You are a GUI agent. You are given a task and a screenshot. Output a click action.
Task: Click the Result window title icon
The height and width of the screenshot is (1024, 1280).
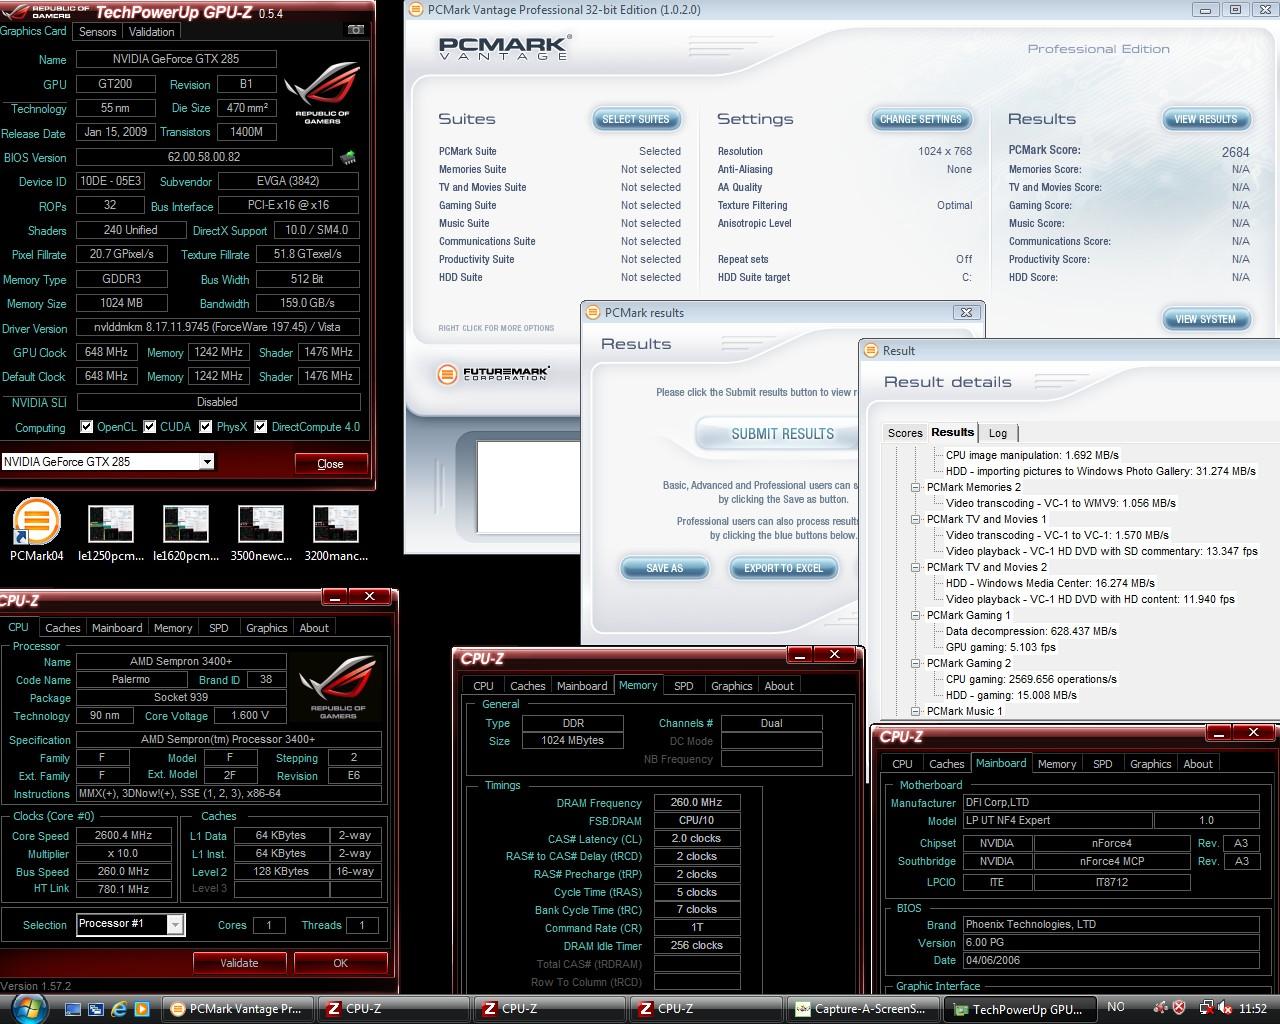[x=871, y=350]
